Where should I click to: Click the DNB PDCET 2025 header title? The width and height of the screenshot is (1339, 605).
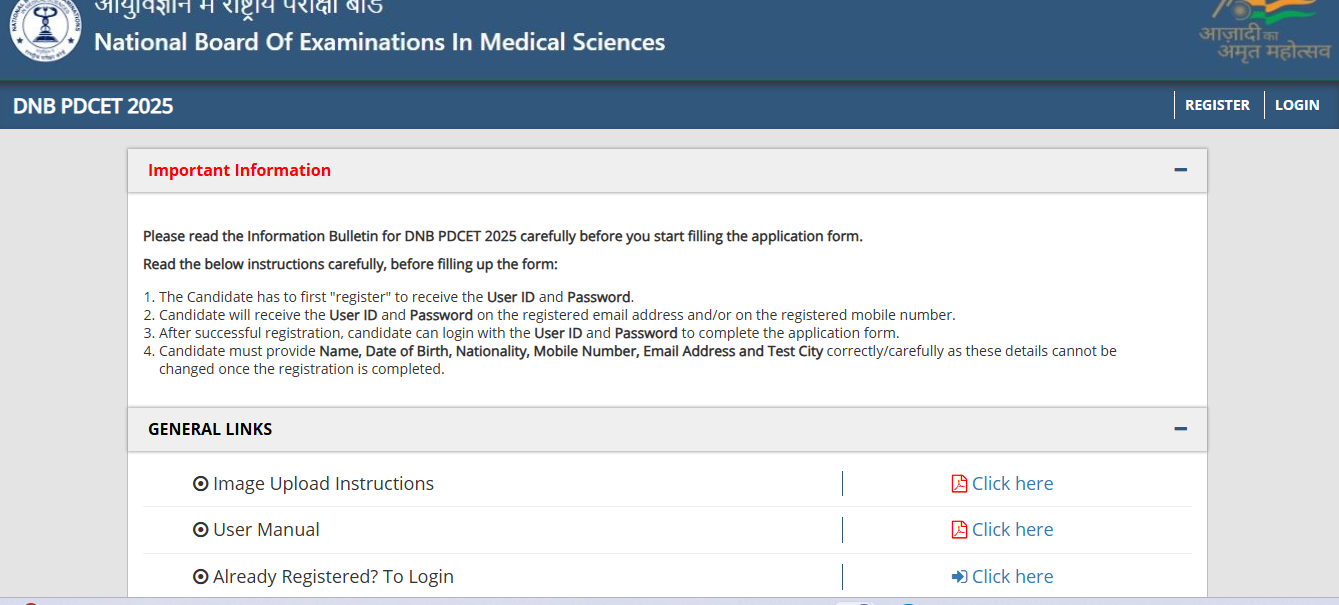[92, 104]
